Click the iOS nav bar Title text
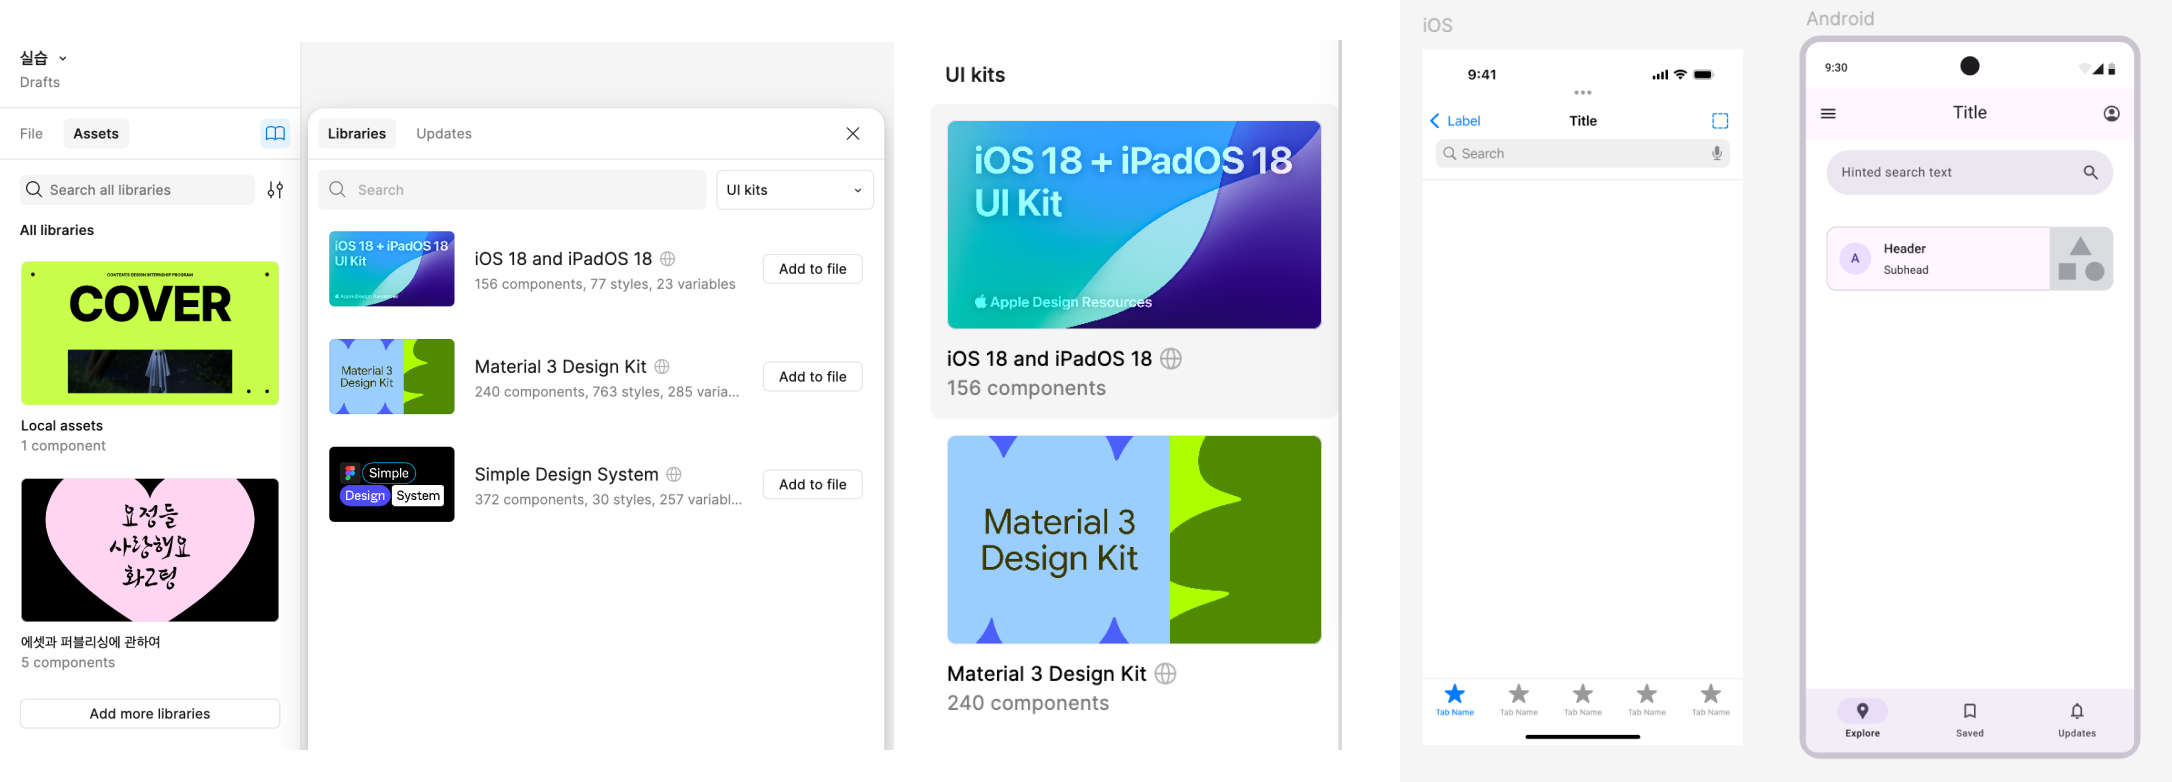Image resolution: width=2172 pixels, height=782 pixels. pyautogui.click(x=1582, y=121)
